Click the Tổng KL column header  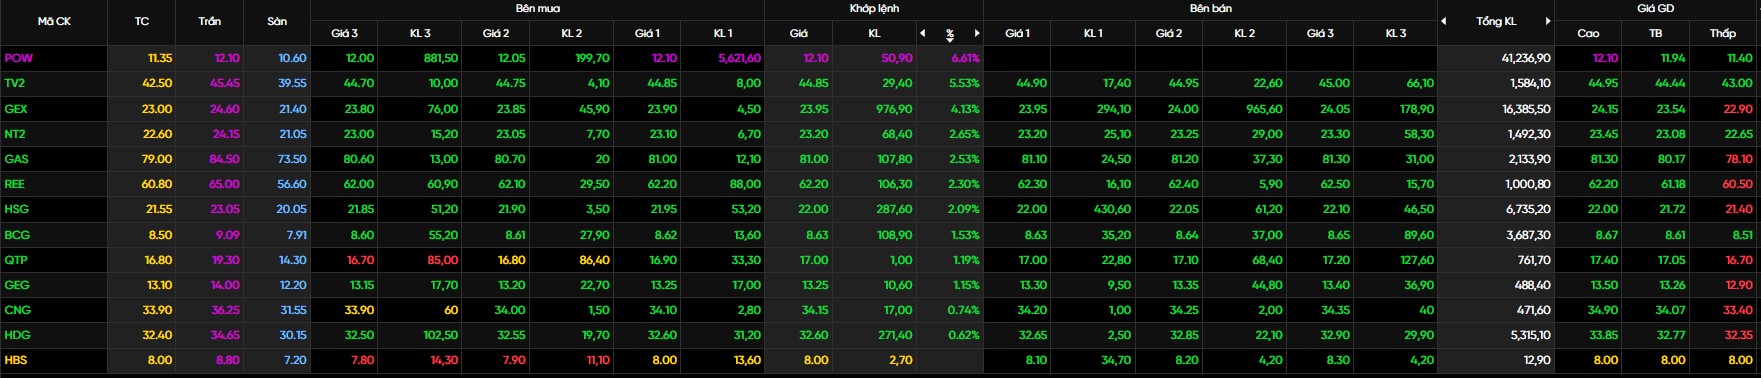[x=1496, y=21]
